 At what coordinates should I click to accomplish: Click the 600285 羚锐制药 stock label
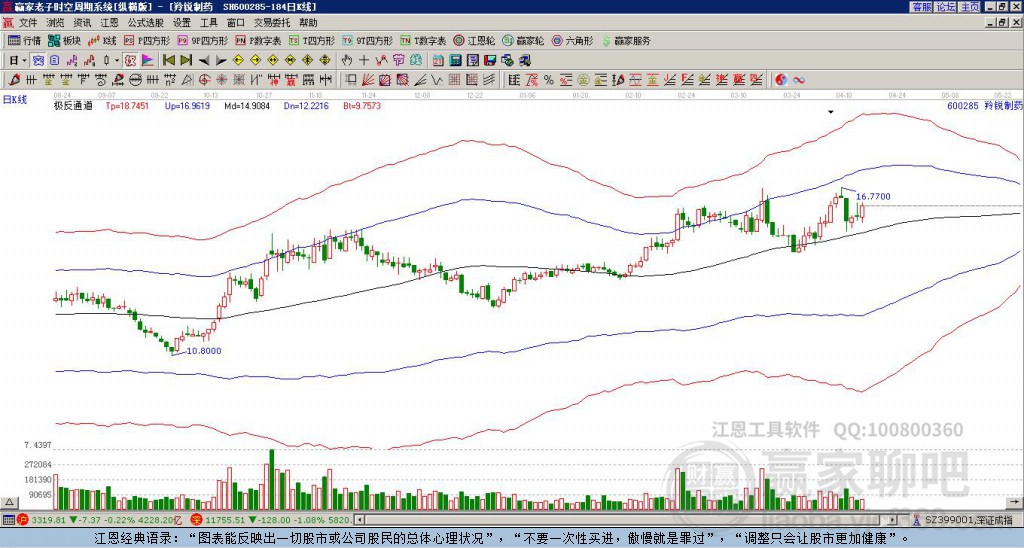(x=984, y=105)
